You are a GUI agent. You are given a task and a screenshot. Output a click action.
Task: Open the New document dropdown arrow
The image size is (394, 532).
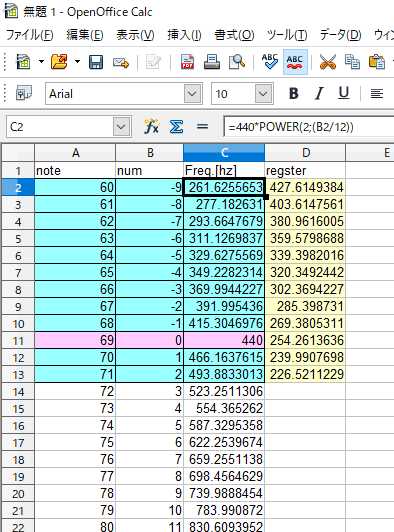point(41,62)
